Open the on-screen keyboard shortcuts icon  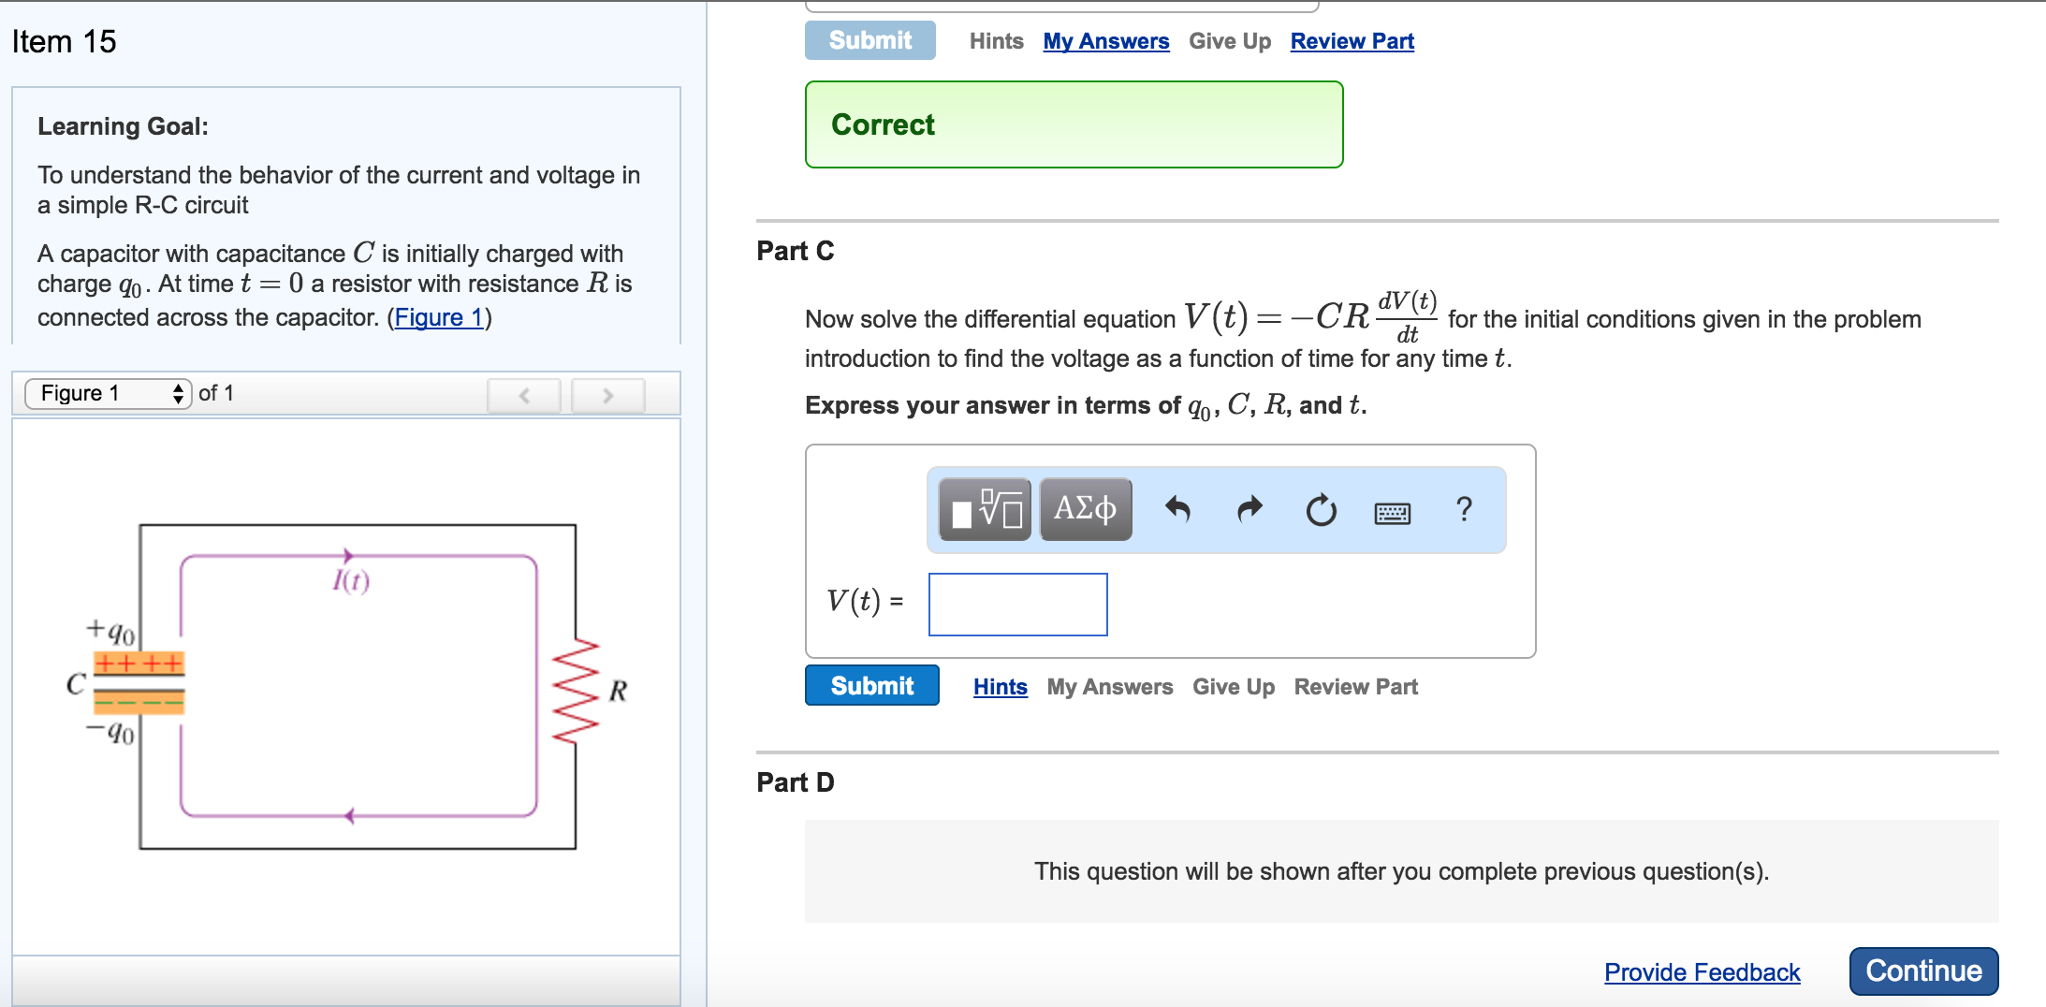[1394, 512]
